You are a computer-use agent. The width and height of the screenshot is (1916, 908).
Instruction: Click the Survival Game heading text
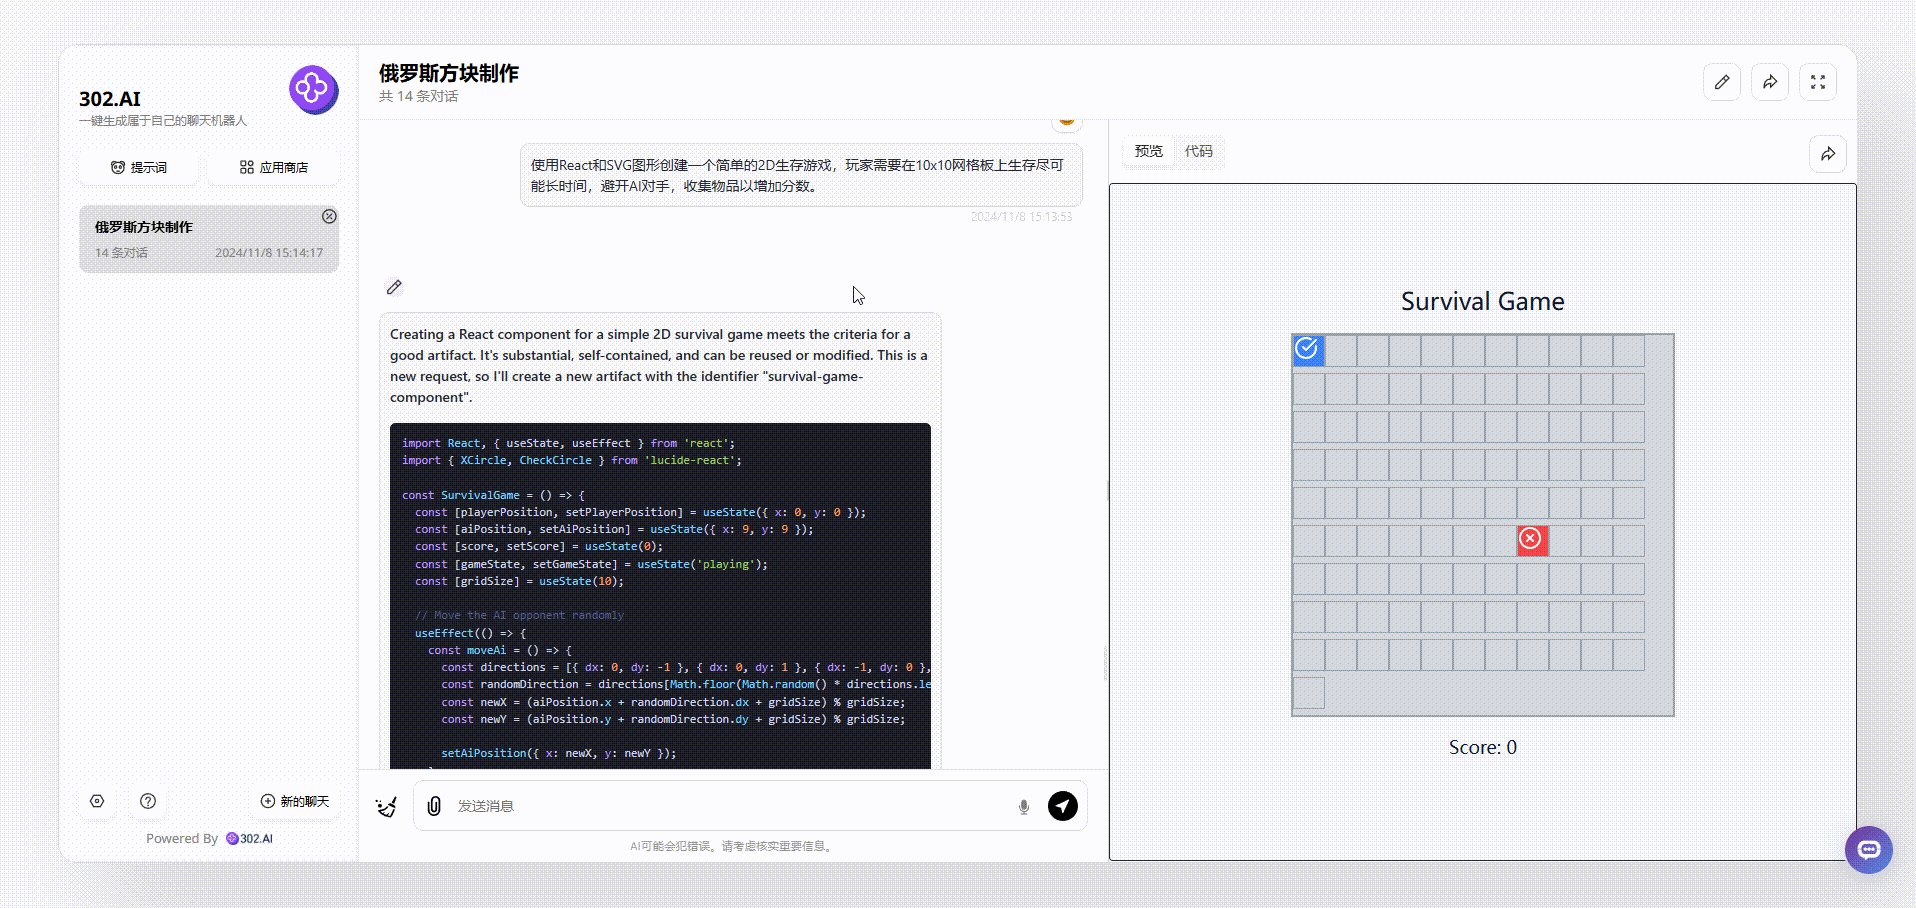click(x=1482, y=301)
